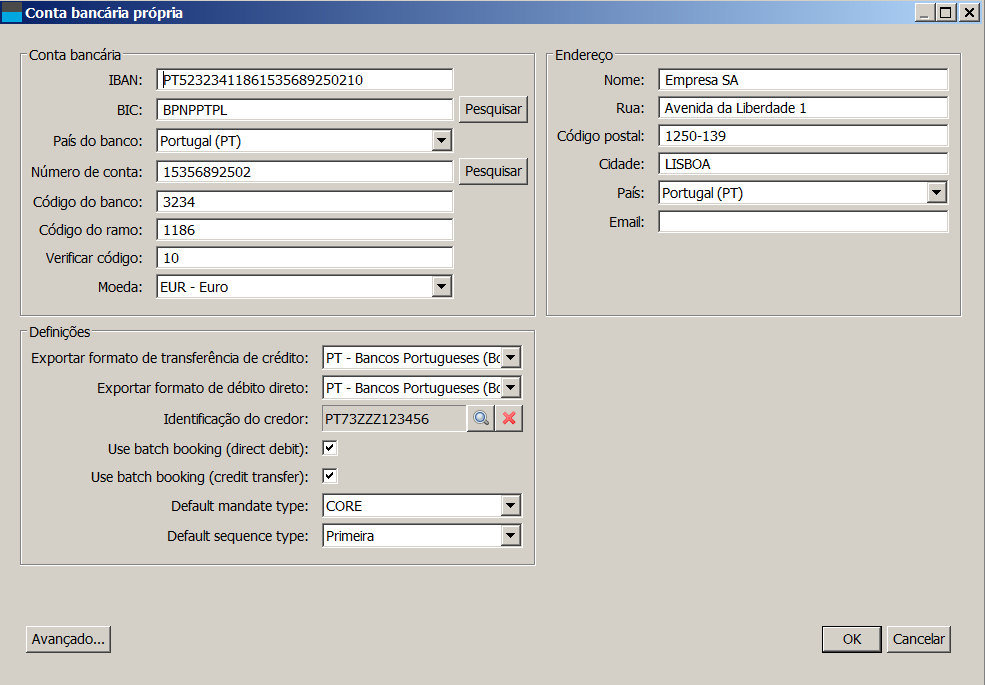Open the direct debit export format dropdown
Viewport: 985px width, 685px height.
pyautogui.click(x=511, y=388)
